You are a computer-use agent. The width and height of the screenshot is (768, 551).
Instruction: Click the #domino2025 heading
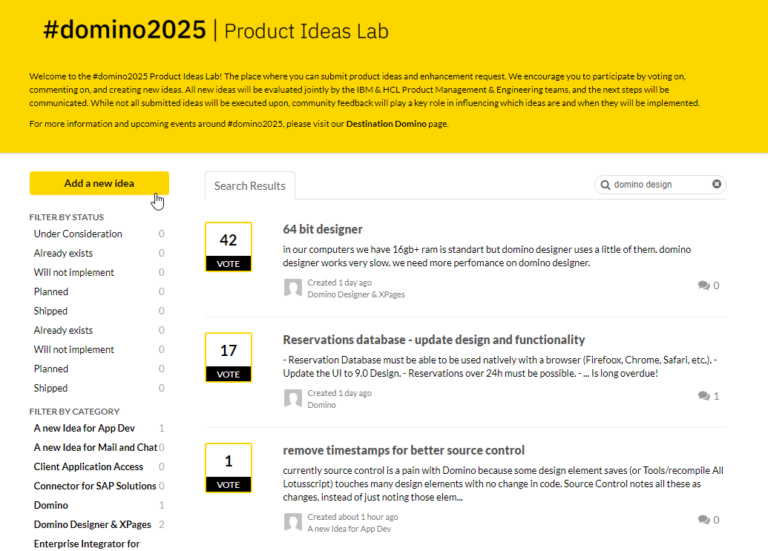tap(124, 29)
